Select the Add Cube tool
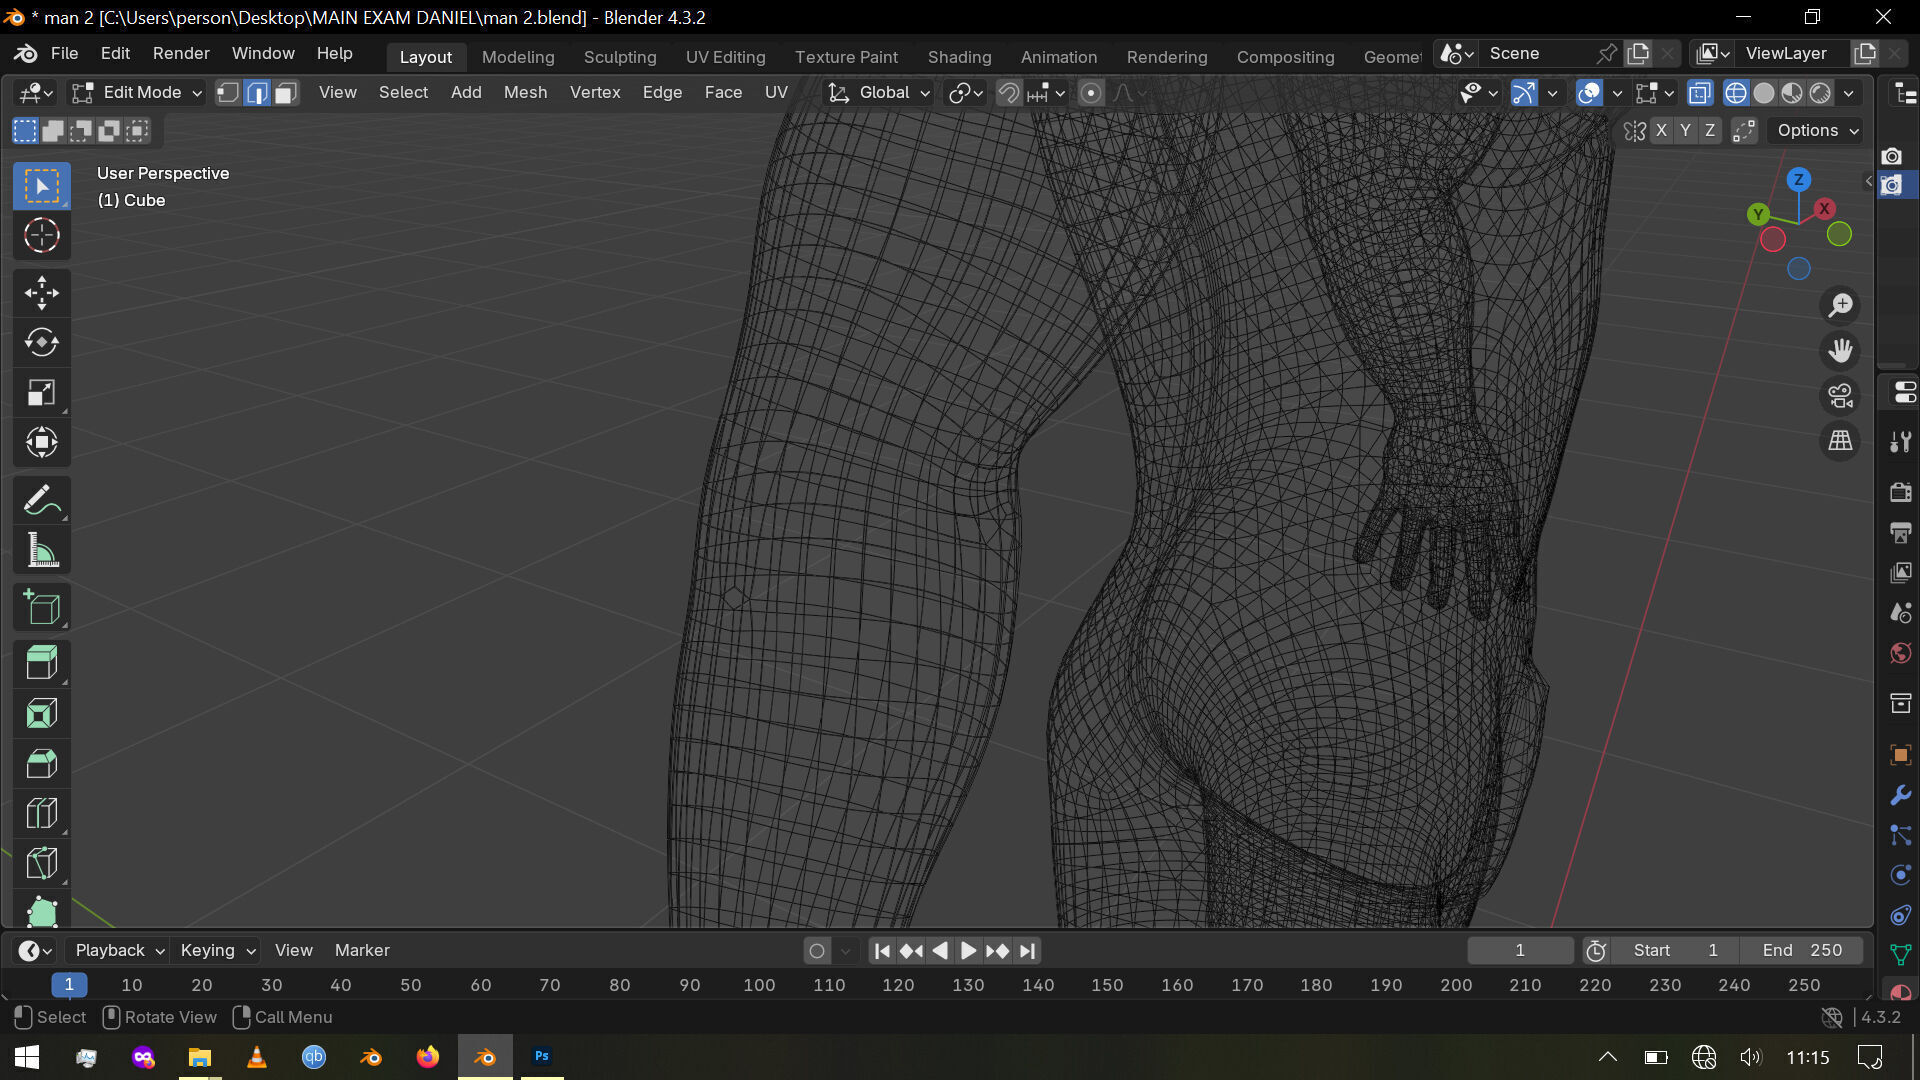Image resolution: width=1920 pixels, height=1080 pixels. coord(41,607)
